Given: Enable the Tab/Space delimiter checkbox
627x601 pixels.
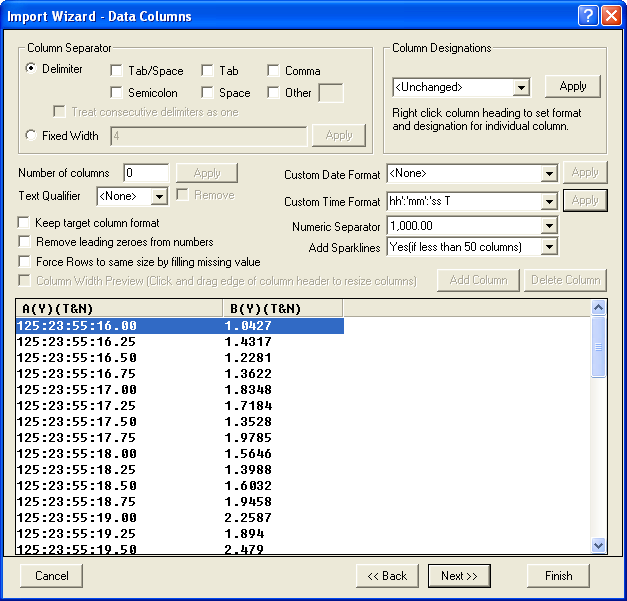Looking at the screenshot, I should (x=116, y=71).
